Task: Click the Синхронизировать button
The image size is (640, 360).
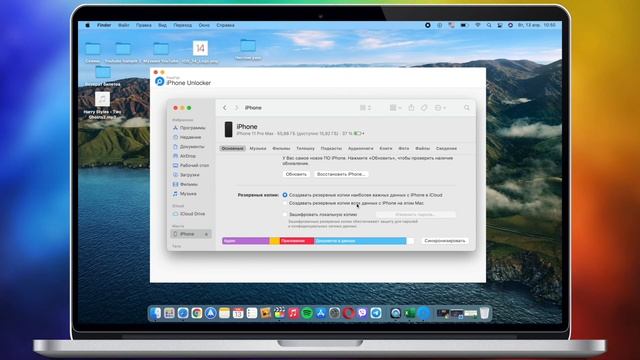Action: 444,241
